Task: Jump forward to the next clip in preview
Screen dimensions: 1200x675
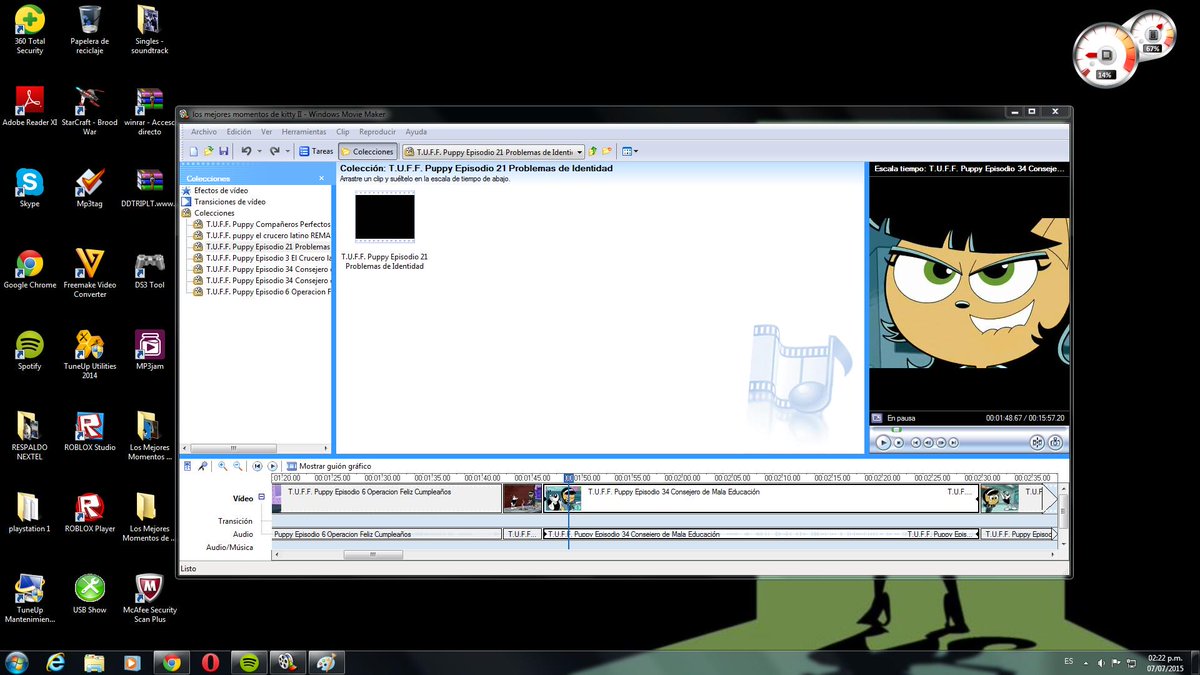Action: [x=955, y=442]
